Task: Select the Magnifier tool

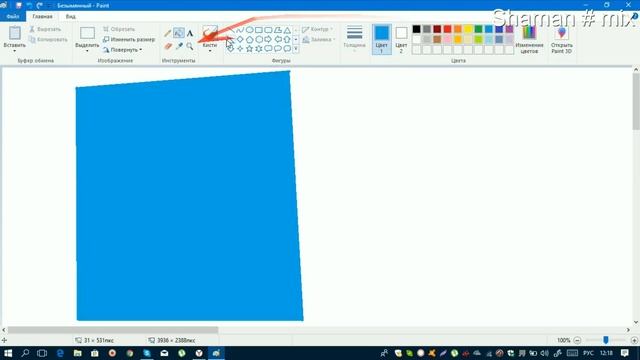Action: 190,47
